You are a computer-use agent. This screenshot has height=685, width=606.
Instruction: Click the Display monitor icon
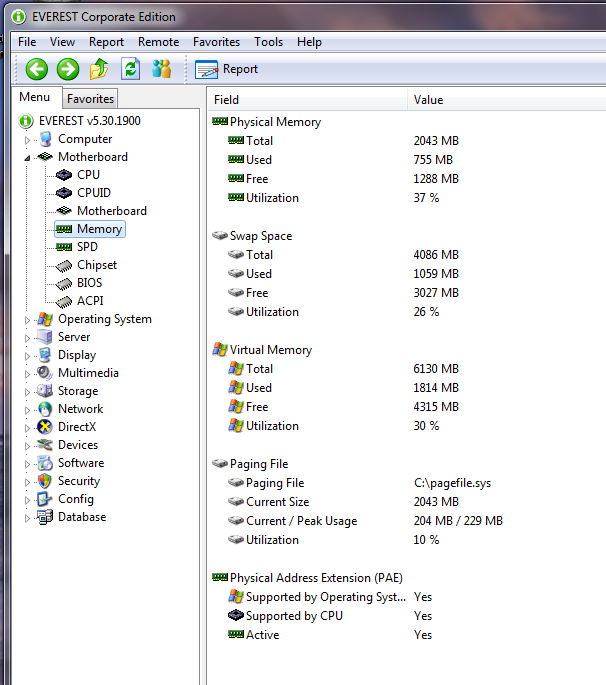(x=45, y=355)
